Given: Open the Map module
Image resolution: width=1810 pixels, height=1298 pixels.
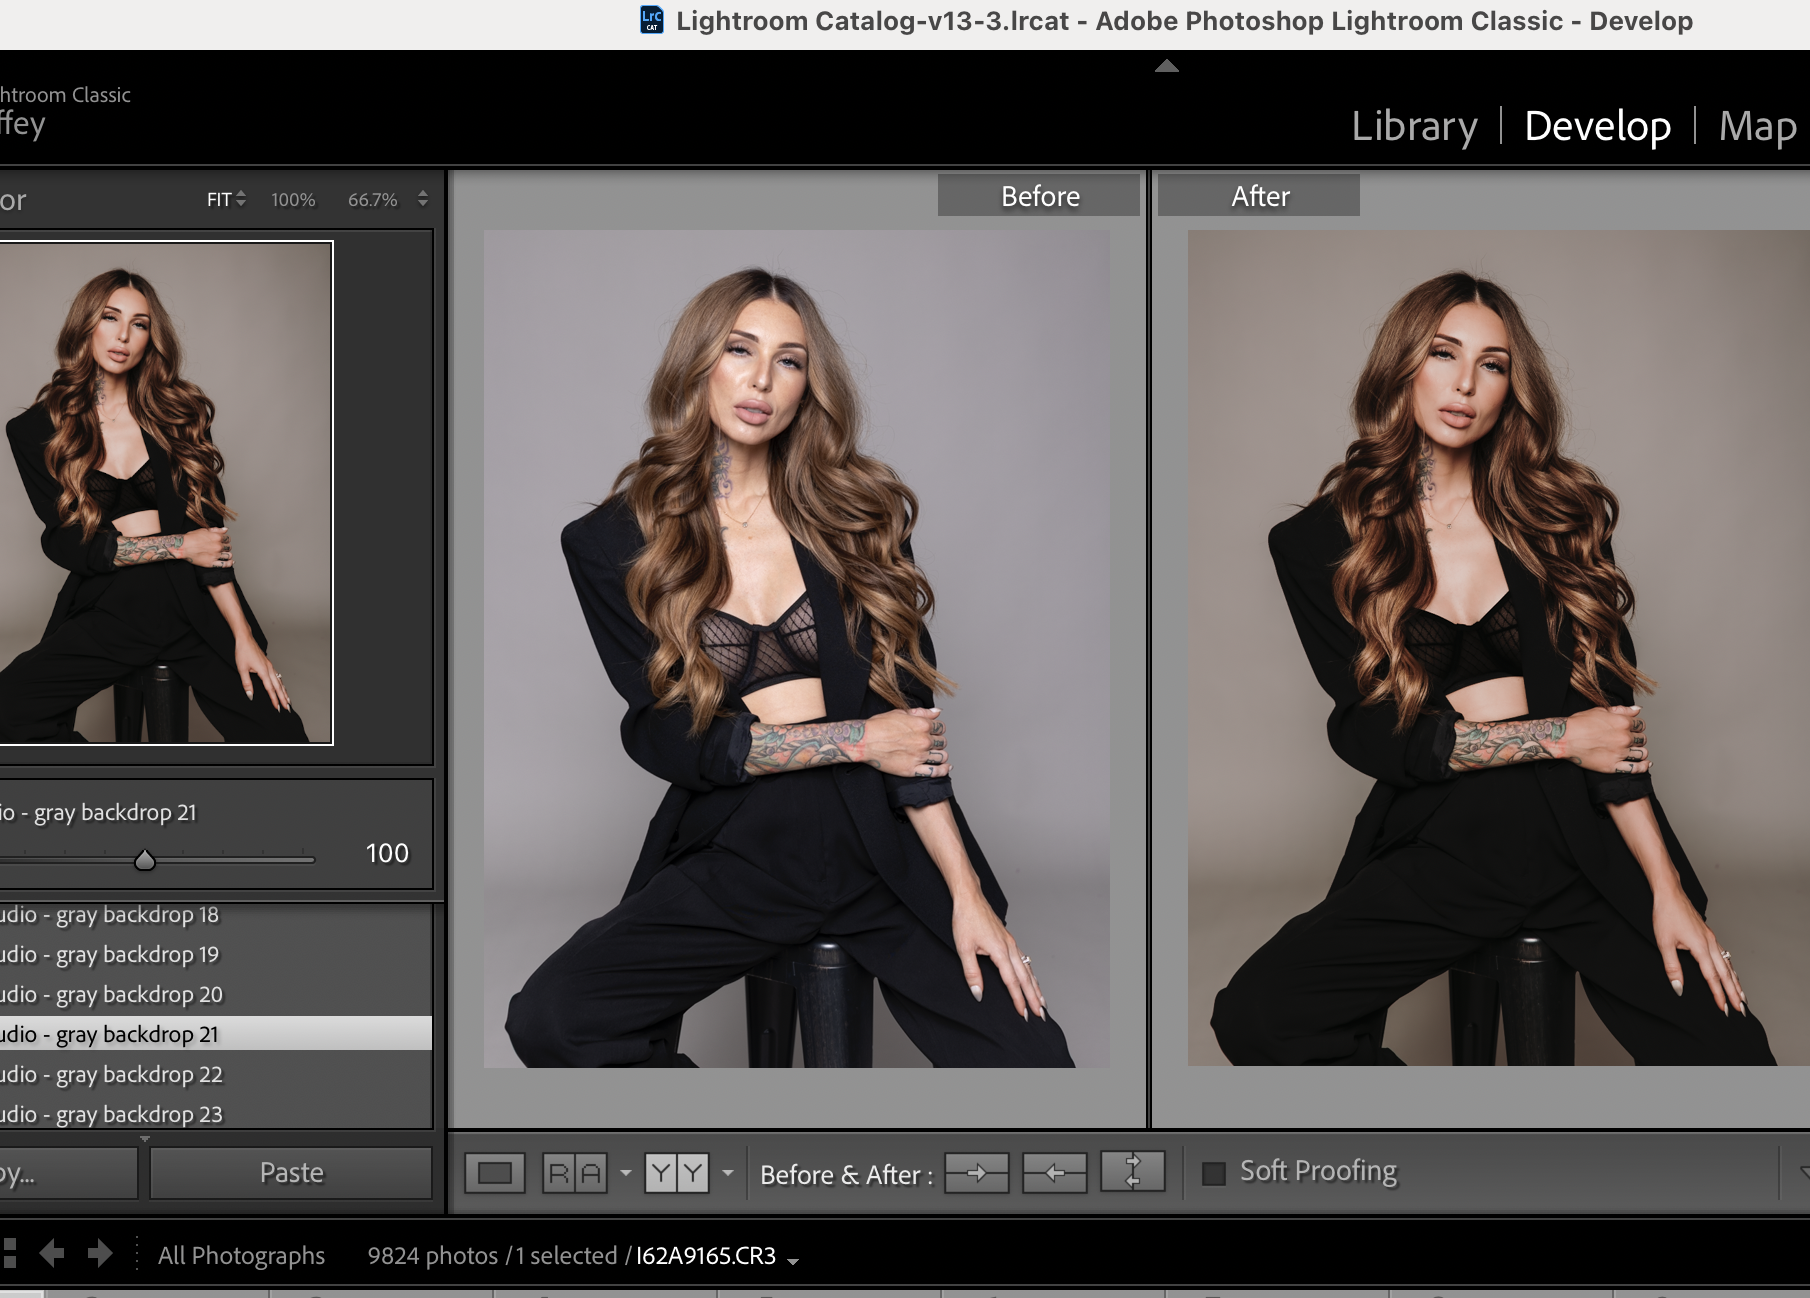Looking at the screenshot, I should pyautogui.click(x=1757, y=126).
